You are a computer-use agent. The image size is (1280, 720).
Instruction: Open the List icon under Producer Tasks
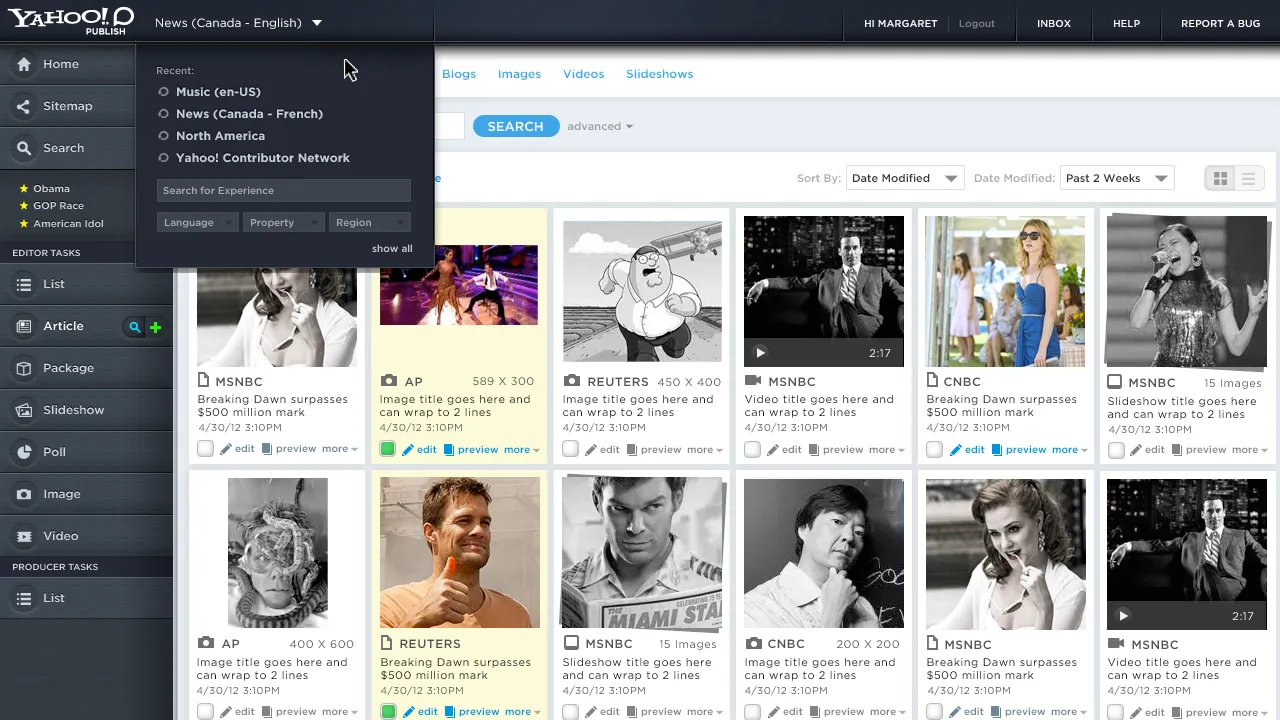point(24,598)
